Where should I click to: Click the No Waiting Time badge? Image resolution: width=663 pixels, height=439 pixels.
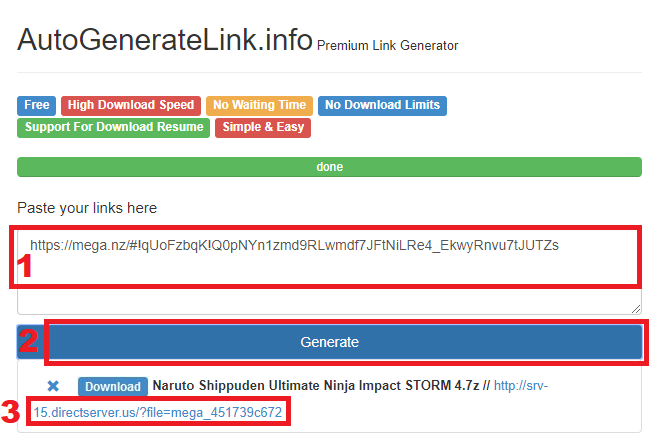tap(259, 105)
